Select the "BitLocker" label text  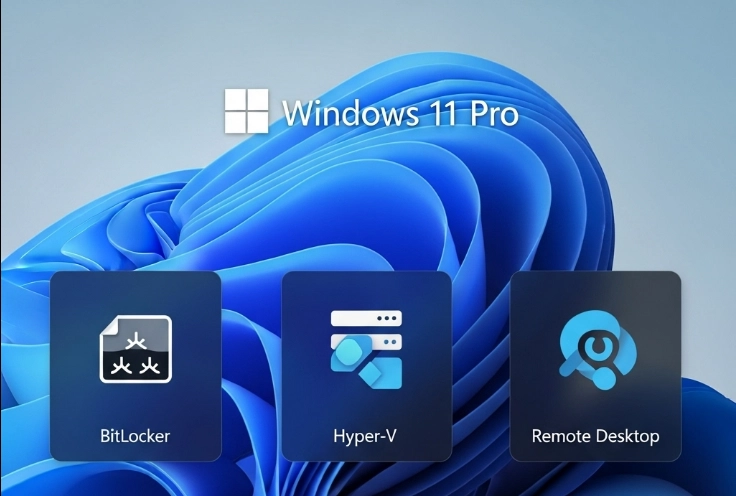(x=135, y=436)
